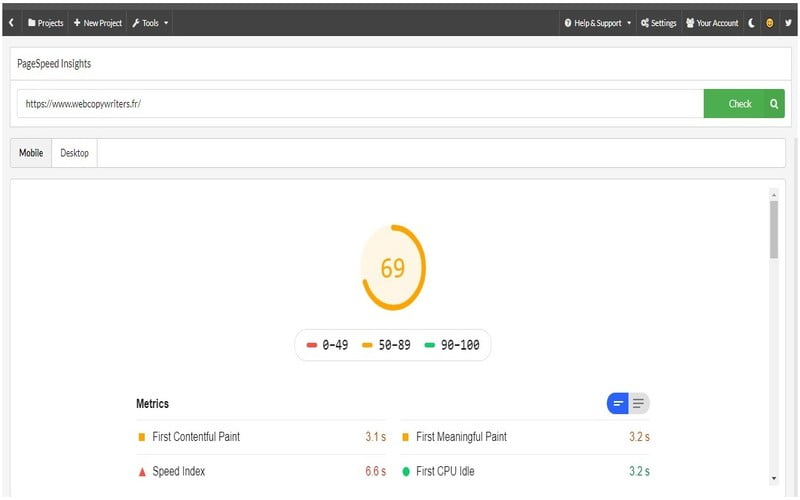Screen dimensions: 800x500
Task: Switch to the Desktop tab
Action: click(74, 153)
